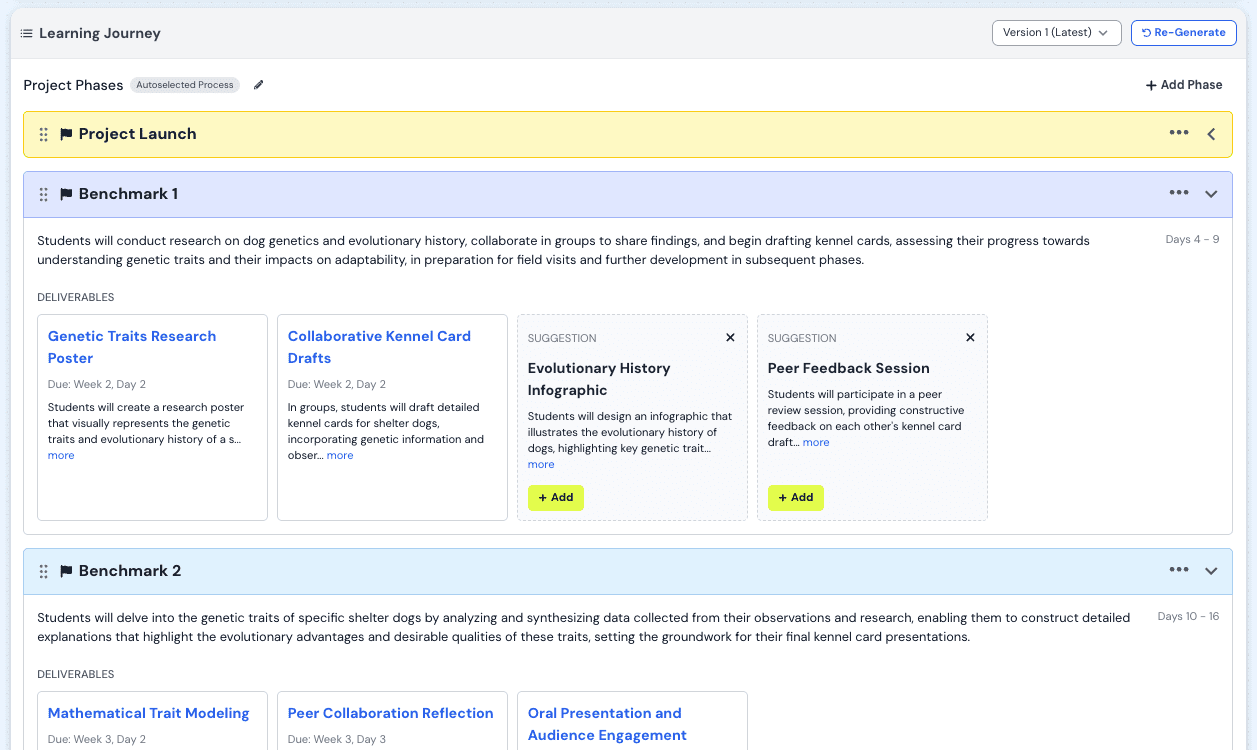Click the drag handle on Benchmark 2

[43, 571]
